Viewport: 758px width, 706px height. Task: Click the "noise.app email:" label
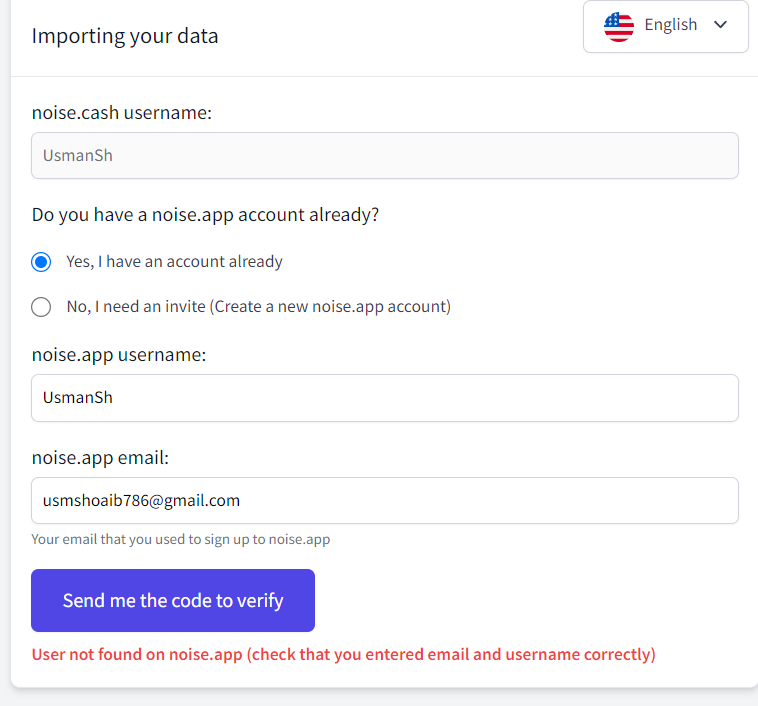tap(101, 457)
